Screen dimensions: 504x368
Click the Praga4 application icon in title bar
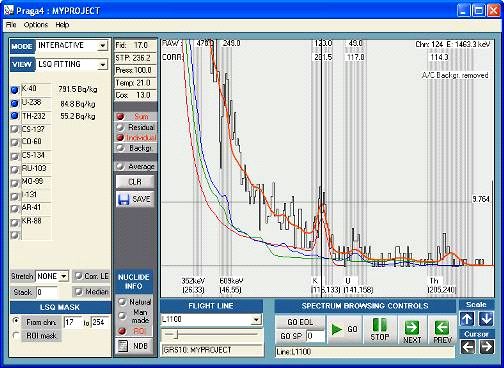[x=8, y=10]
